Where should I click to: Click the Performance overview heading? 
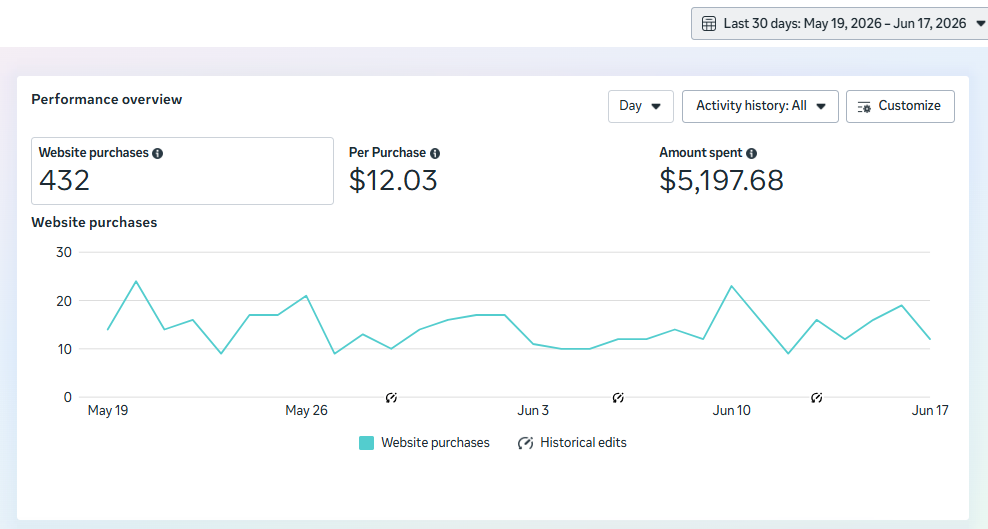[106, 100]
